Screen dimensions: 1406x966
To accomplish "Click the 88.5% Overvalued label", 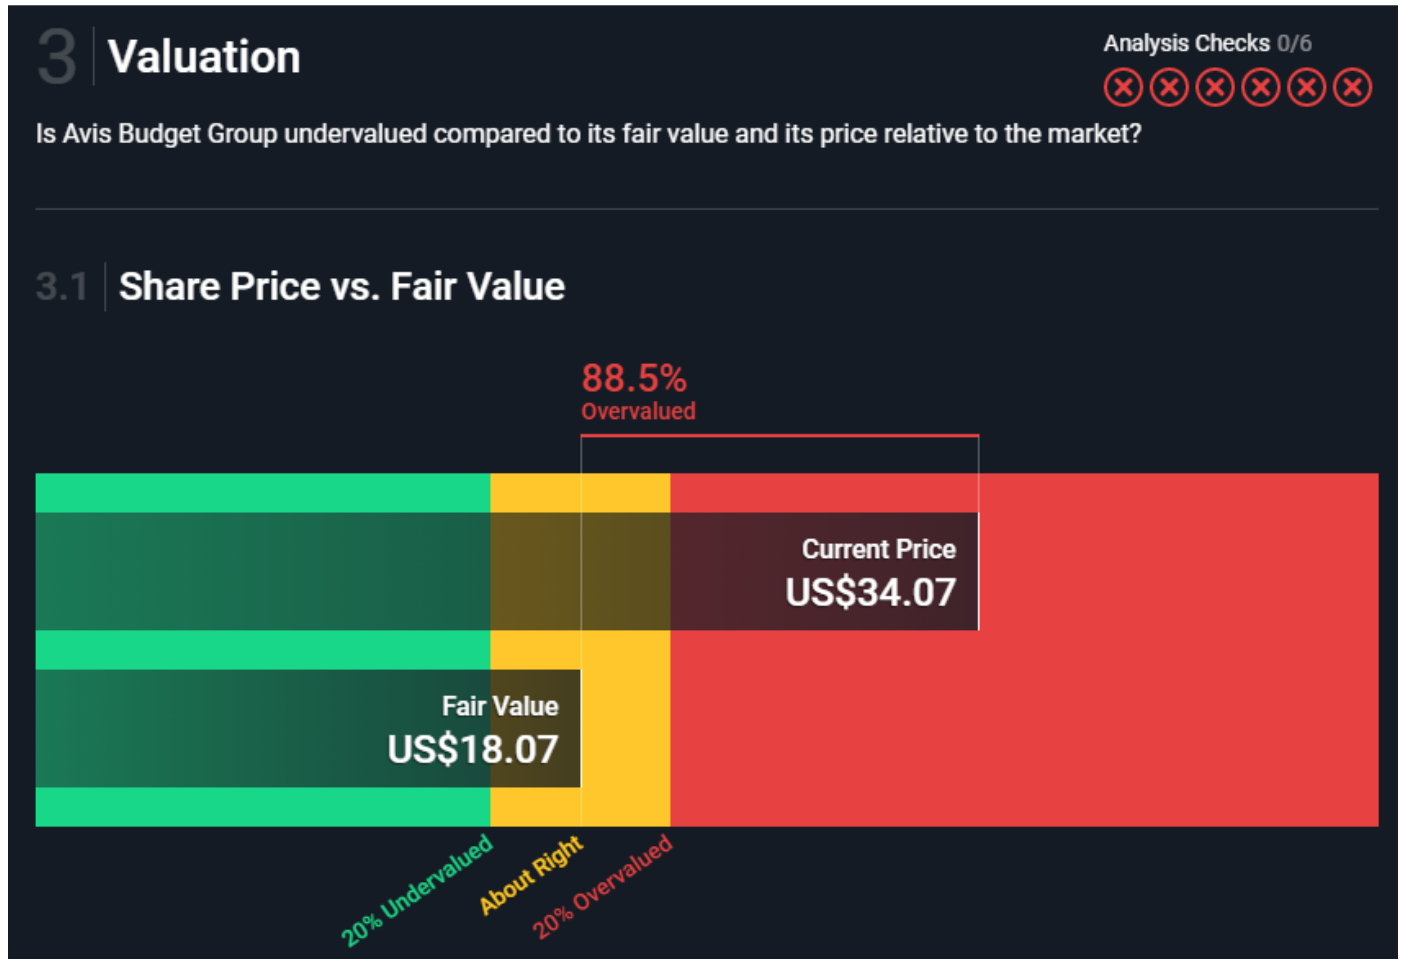I will pyautogui.click(x=637, y=391).
